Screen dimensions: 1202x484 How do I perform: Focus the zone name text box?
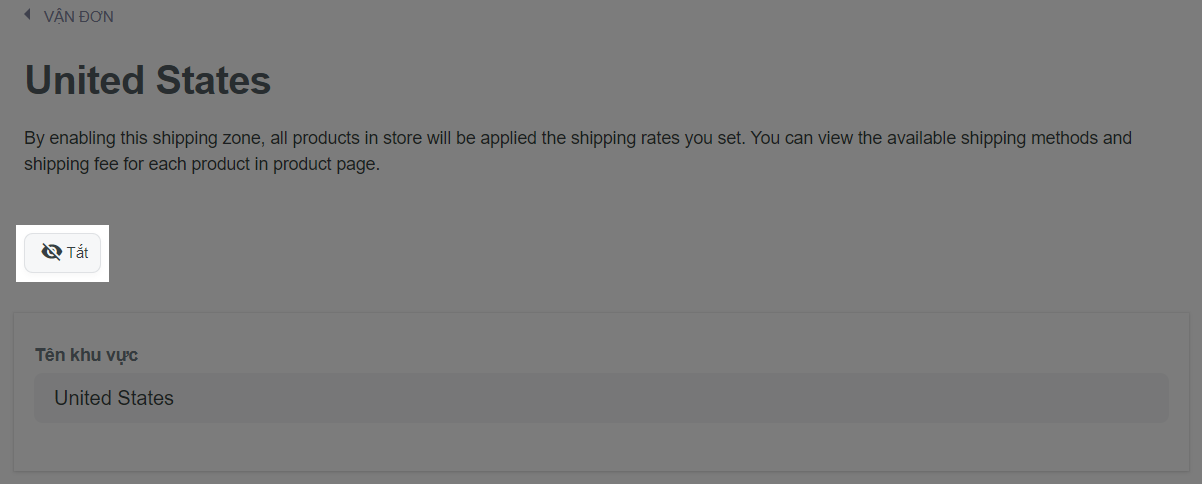(x=601, y=398)
